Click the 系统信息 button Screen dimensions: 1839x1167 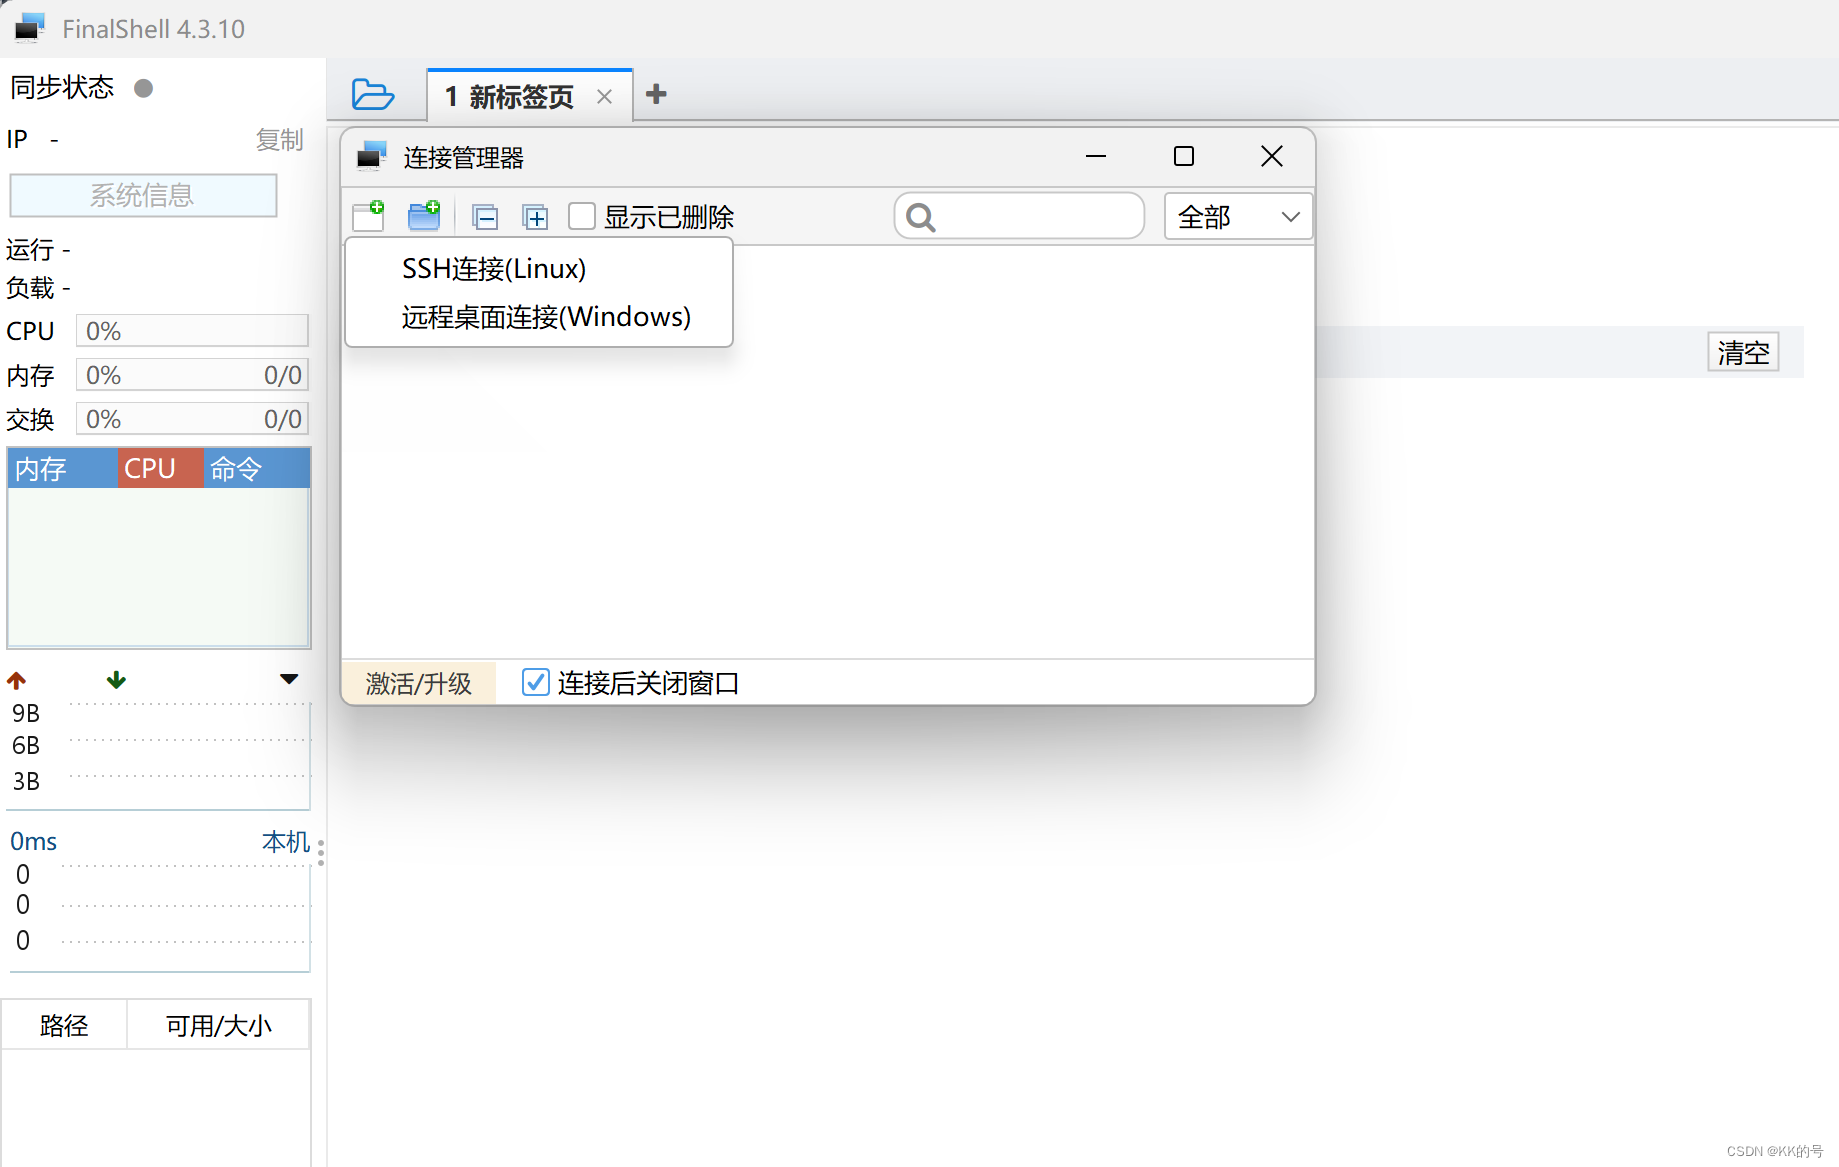[x=143, y=195]
